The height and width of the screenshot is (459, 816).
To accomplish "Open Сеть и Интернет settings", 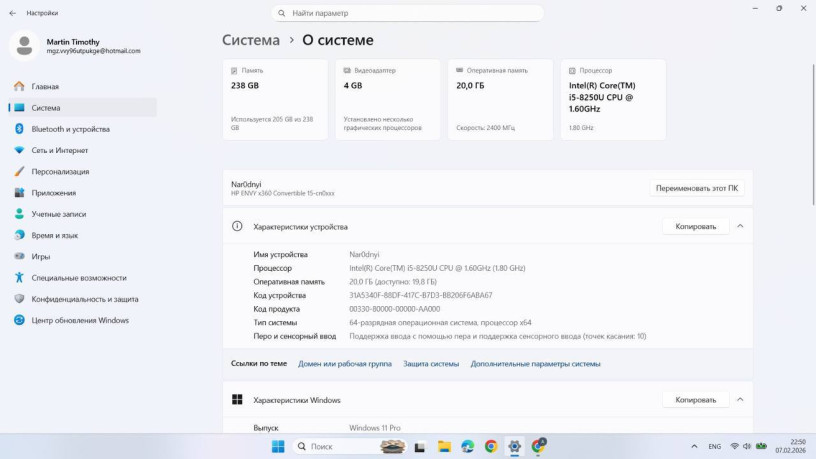I will click(x=59, y=150).
